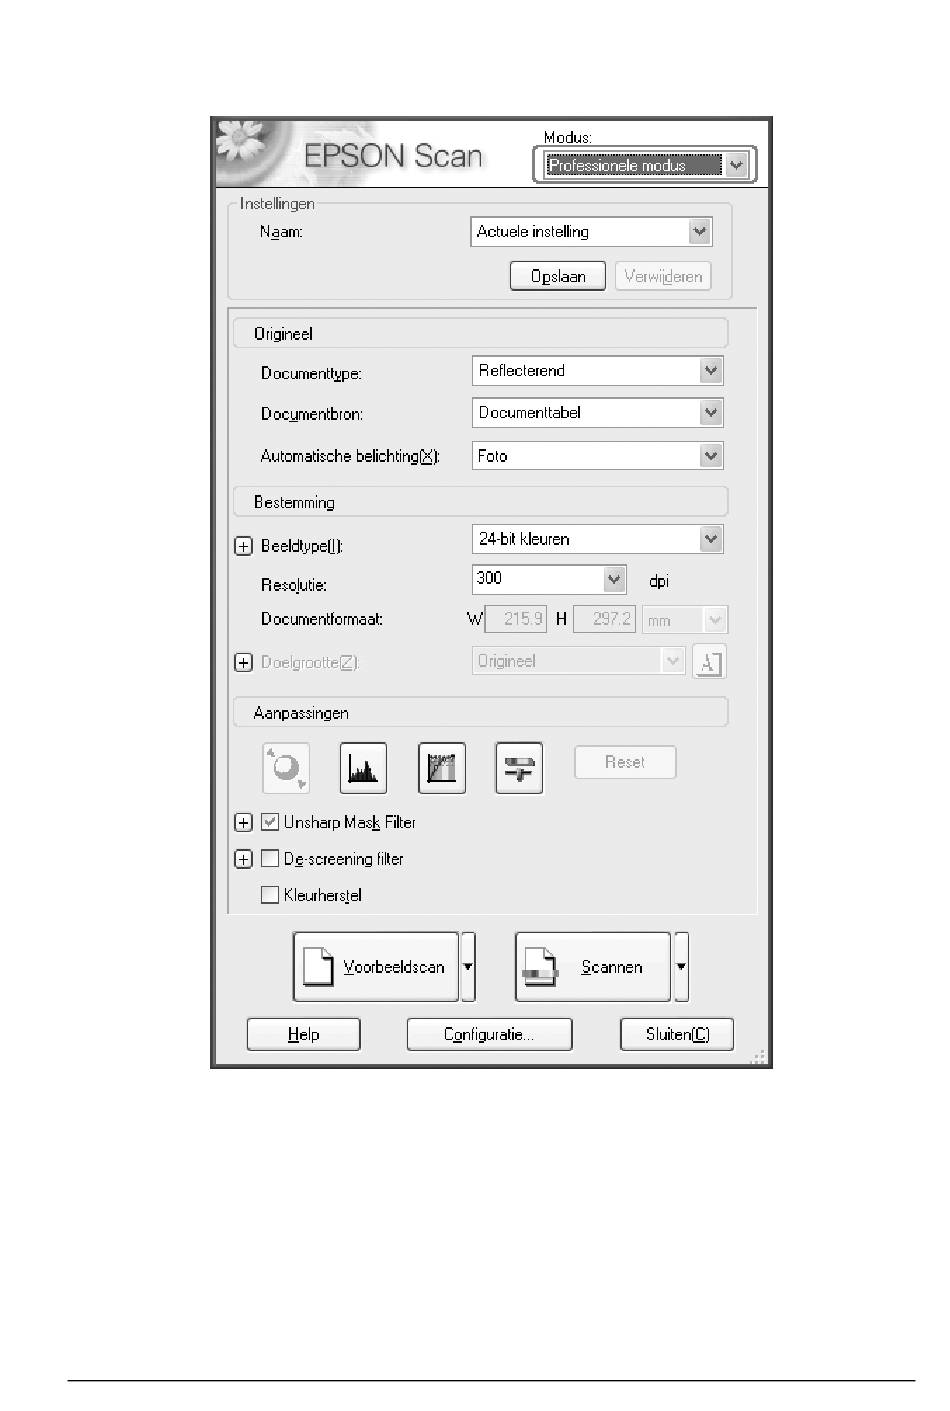Click the Voorbeeldscan preview button
The width and height of the screenshot is (950, 1411).
[x=376, y=967]
